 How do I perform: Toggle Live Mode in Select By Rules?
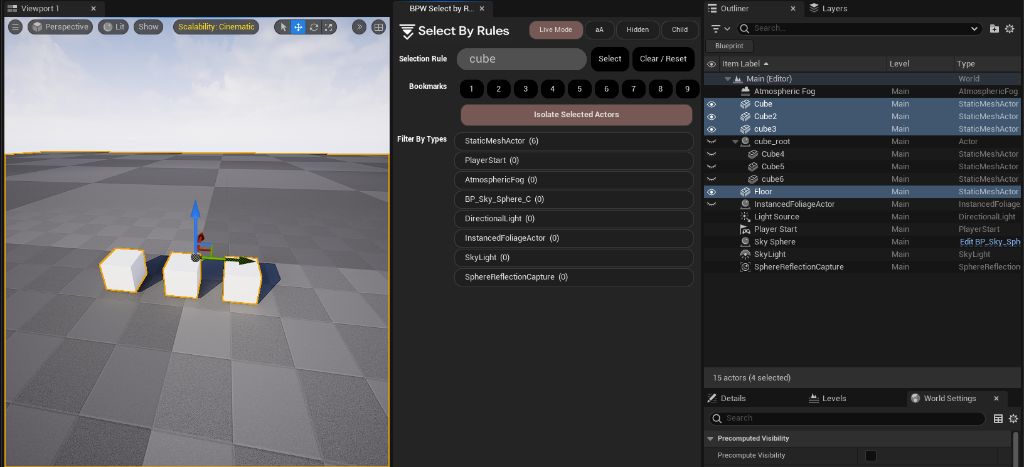[x=556, y=30]
